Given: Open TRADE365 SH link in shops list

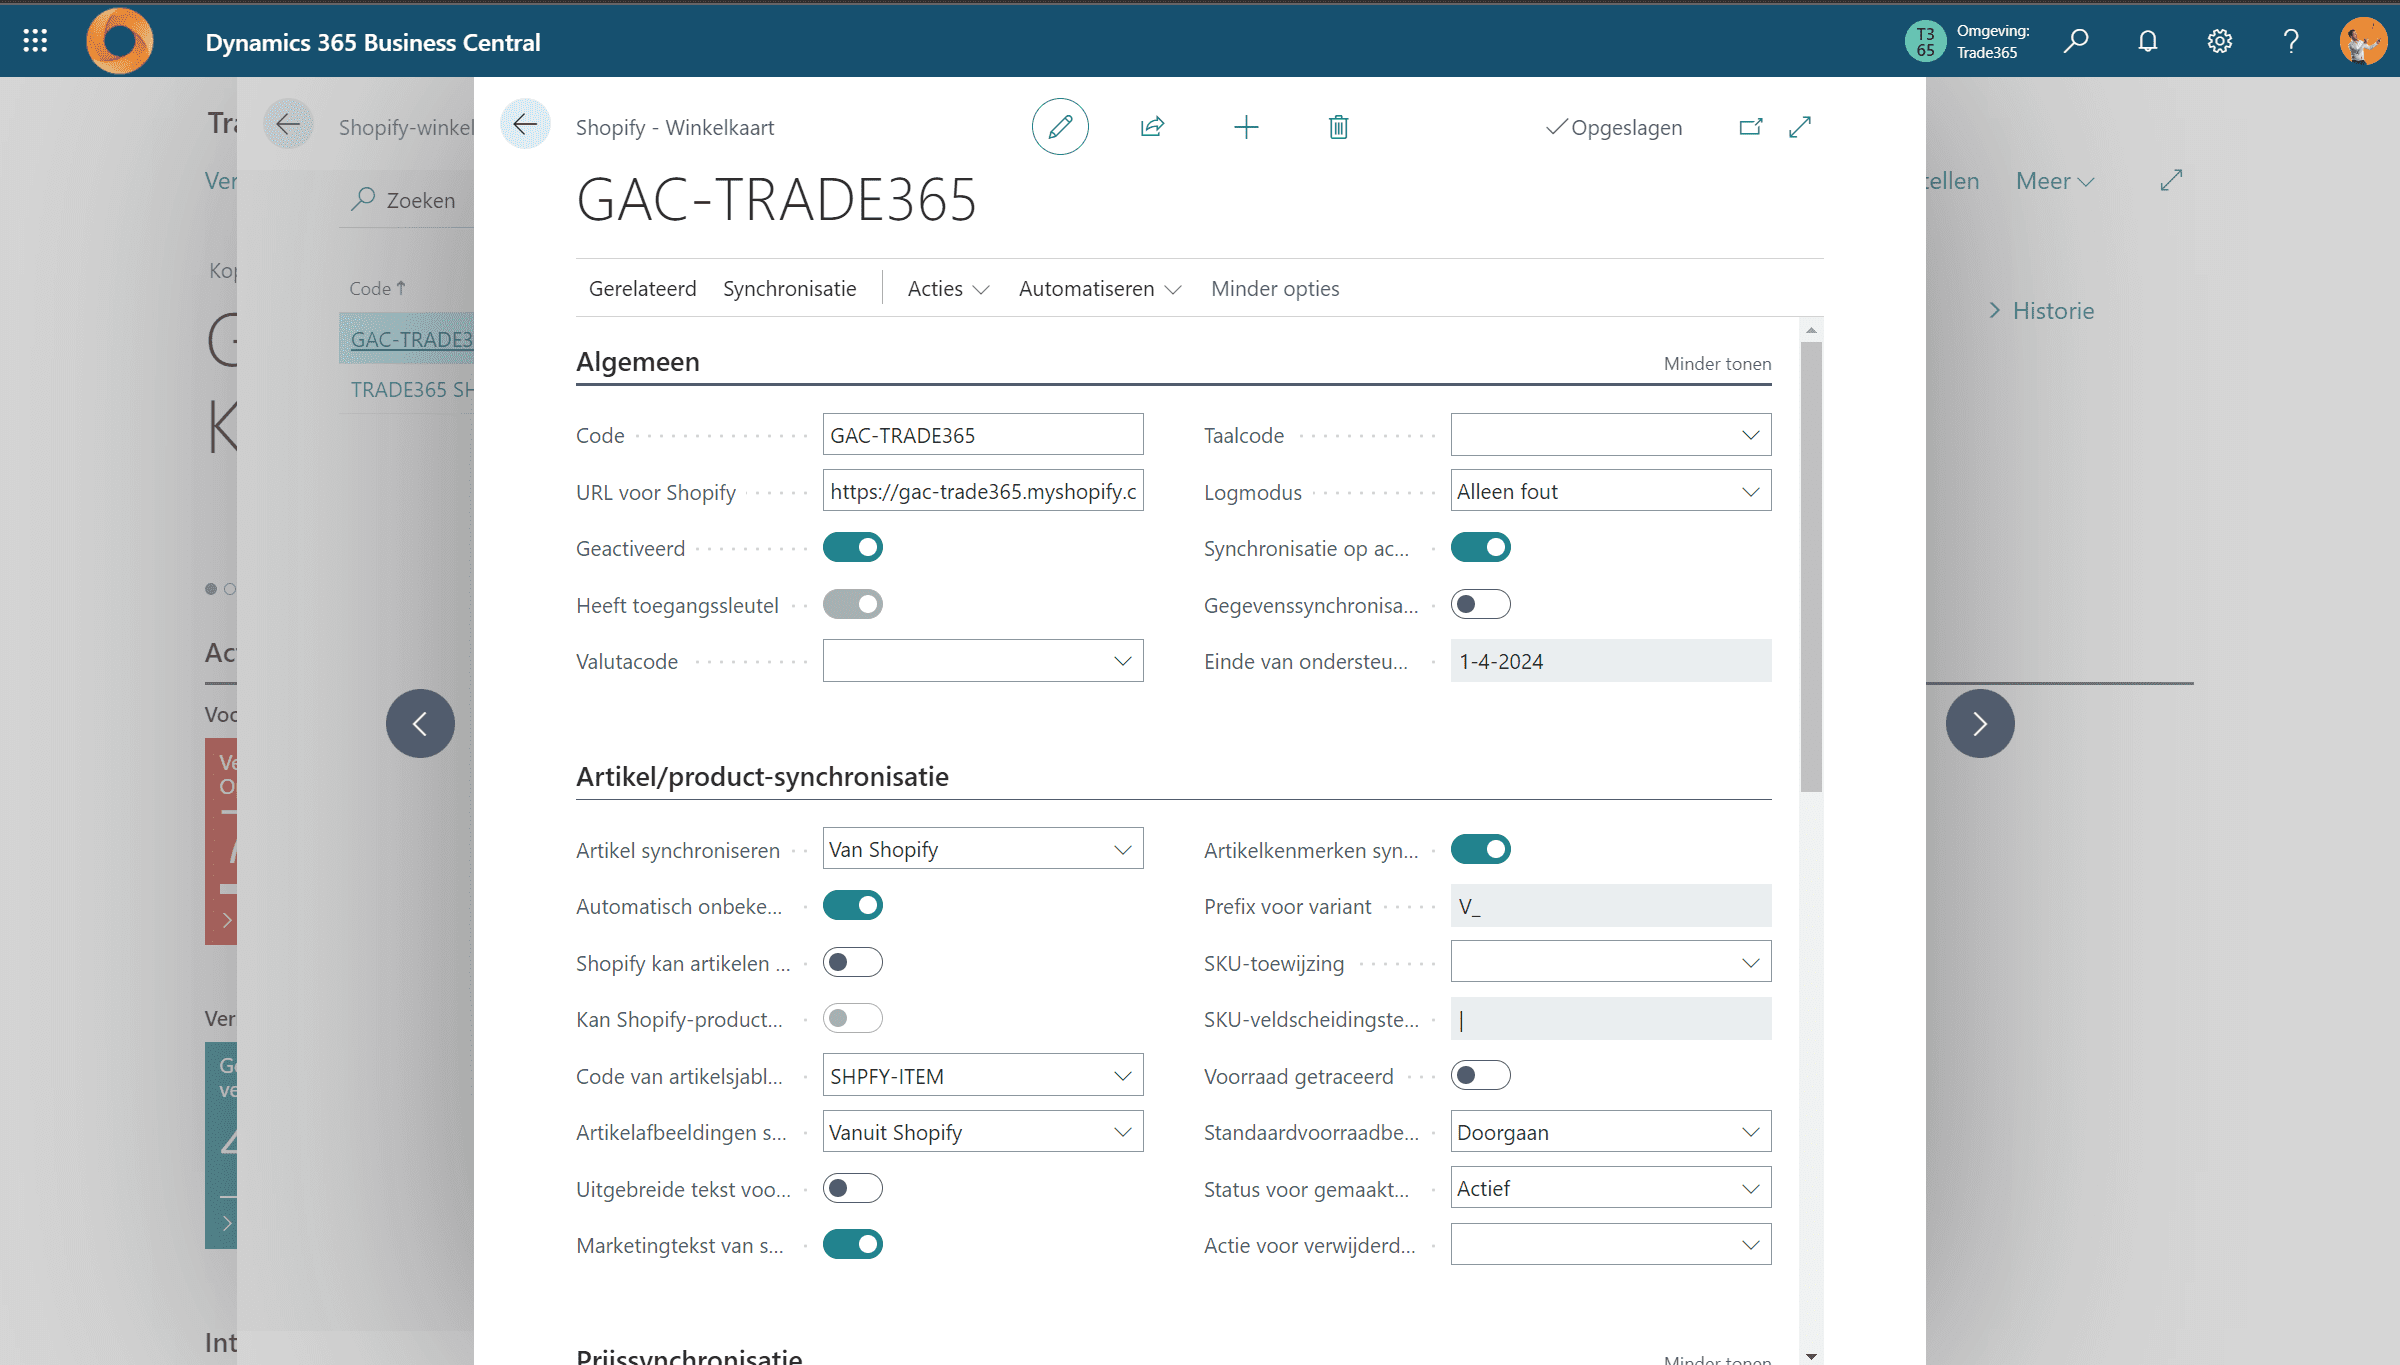Looking at the screenshot, I should click(x=411, y=389).
